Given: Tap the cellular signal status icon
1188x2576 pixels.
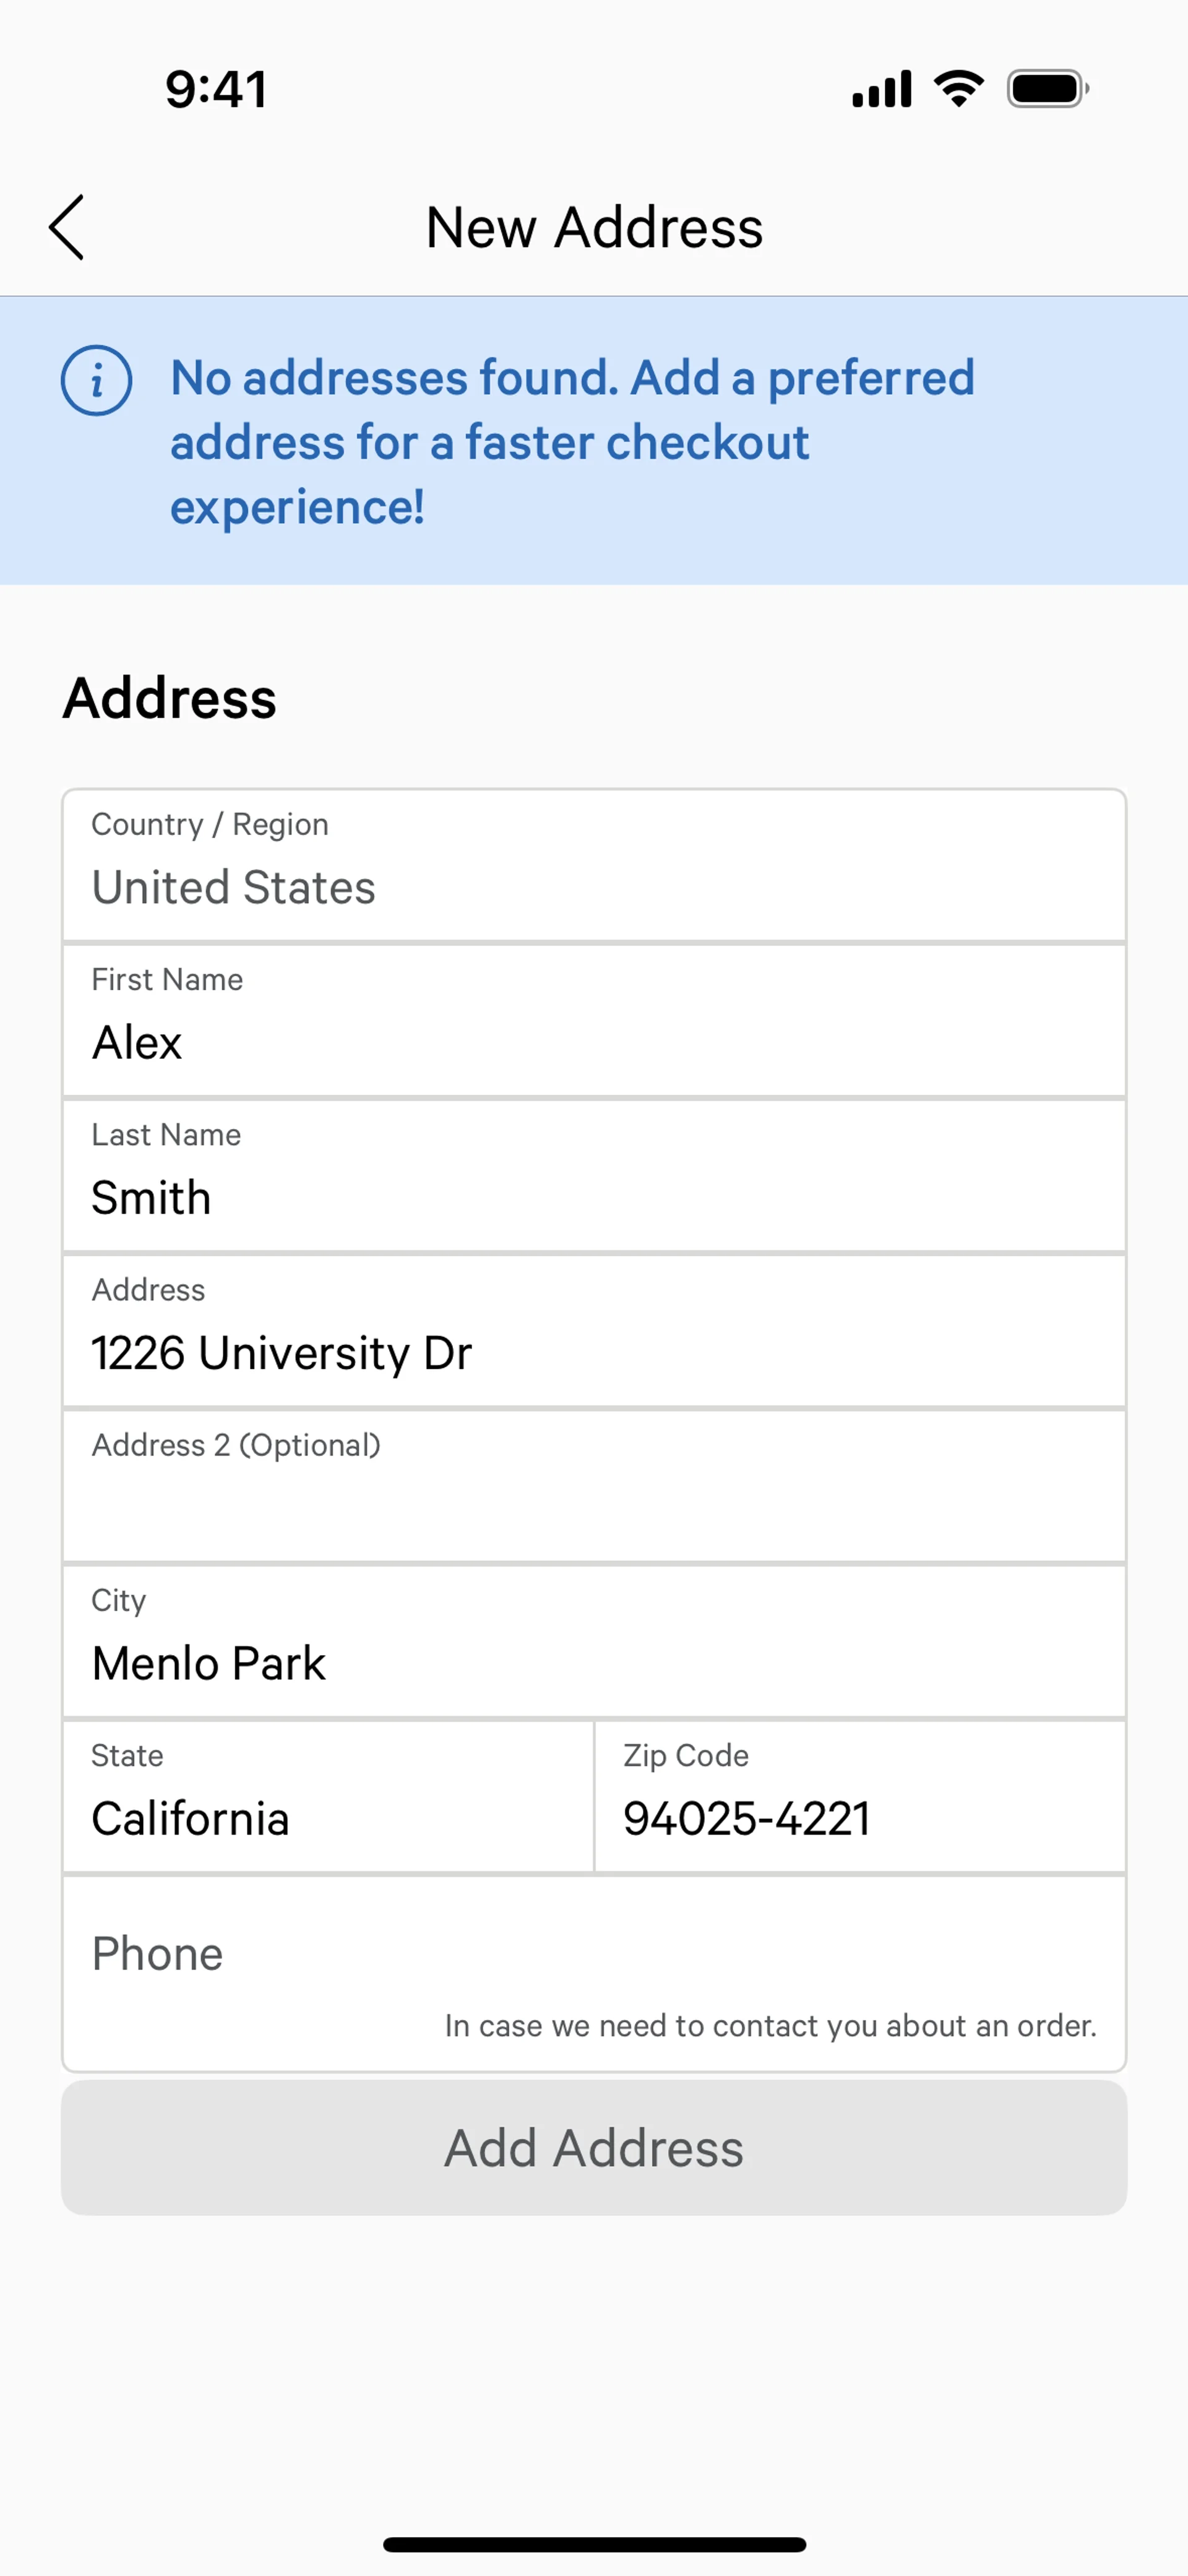Looking at the screenshot, I should click(x=881, y=89).
